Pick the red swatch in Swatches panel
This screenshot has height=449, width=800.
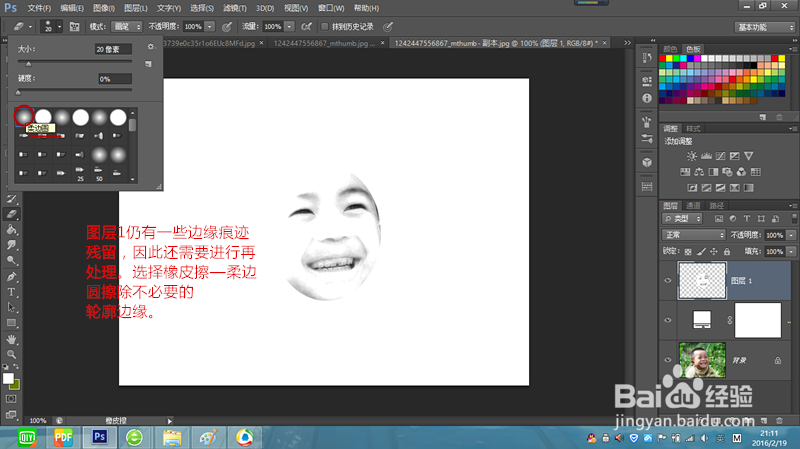(662, 59)
